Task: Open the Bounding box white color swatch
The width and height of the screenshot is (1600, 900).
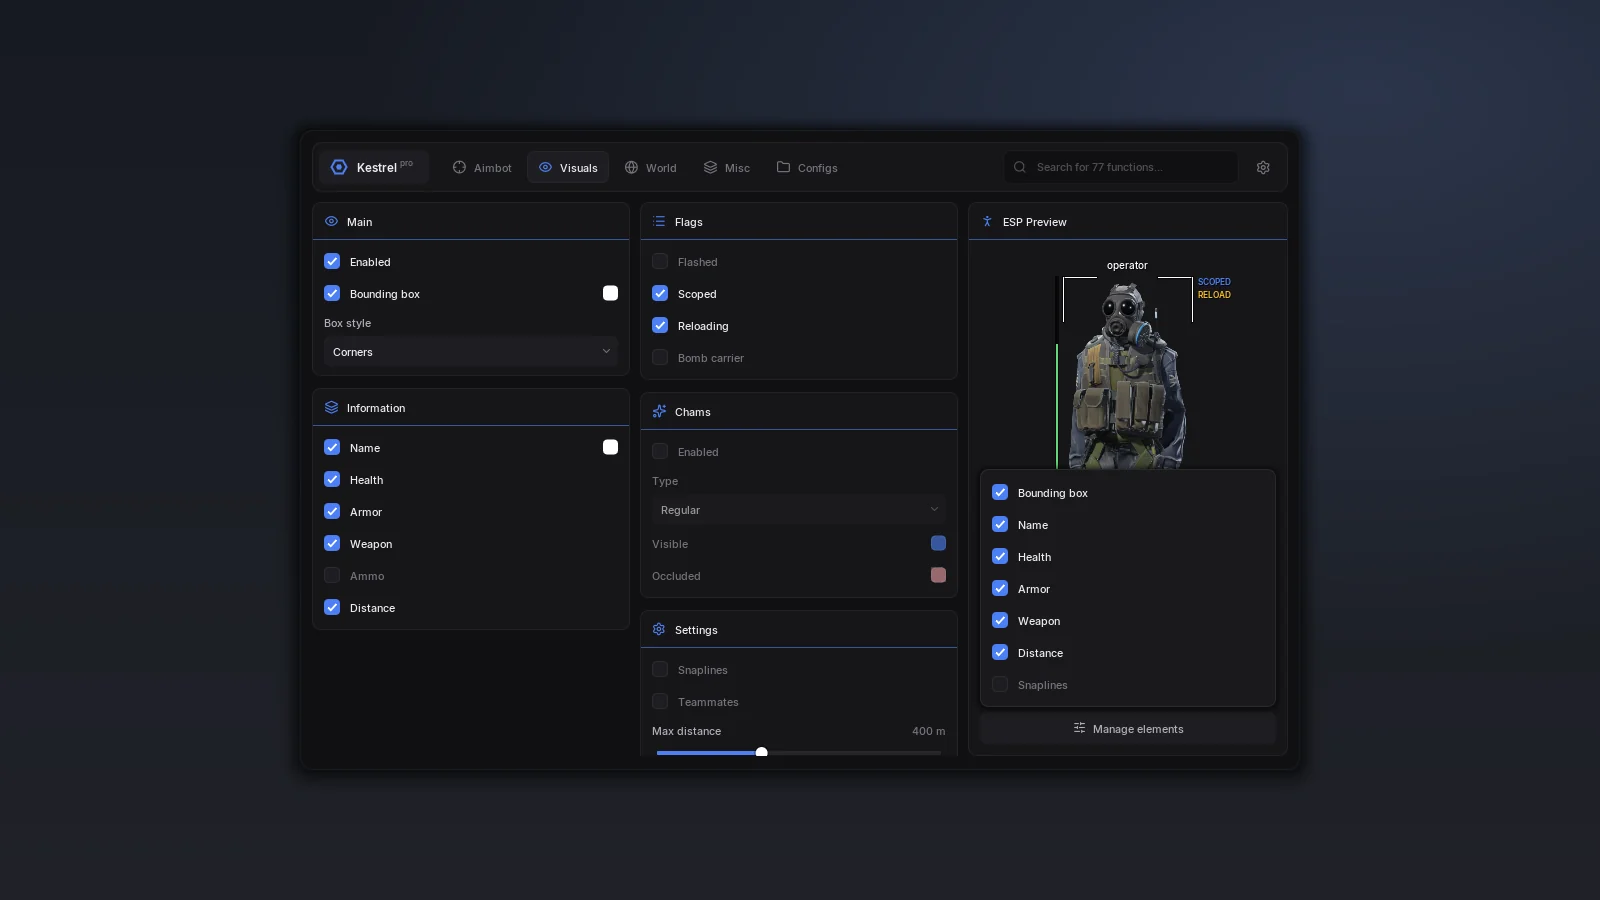Action: click(610, 293)
